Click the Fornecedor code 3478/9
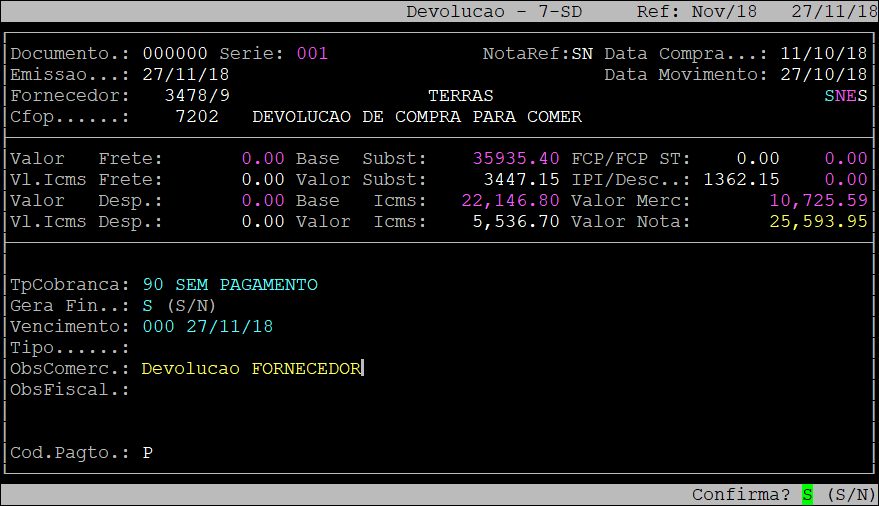879x506 pixels. [x=197, y=96]
